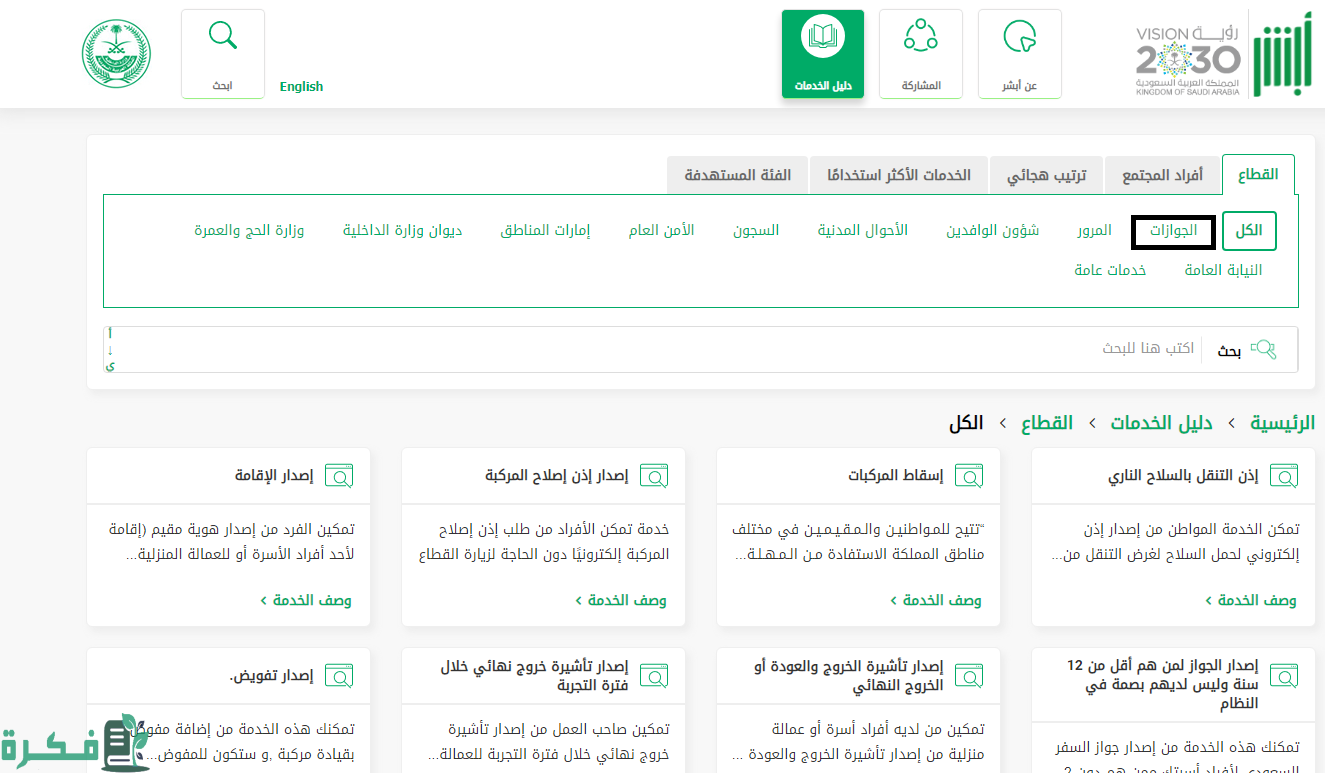This screenshot has height=773, width=1325.
Task: Click the Ministry of Interior emblem
Action: click(x=116, y=53)
